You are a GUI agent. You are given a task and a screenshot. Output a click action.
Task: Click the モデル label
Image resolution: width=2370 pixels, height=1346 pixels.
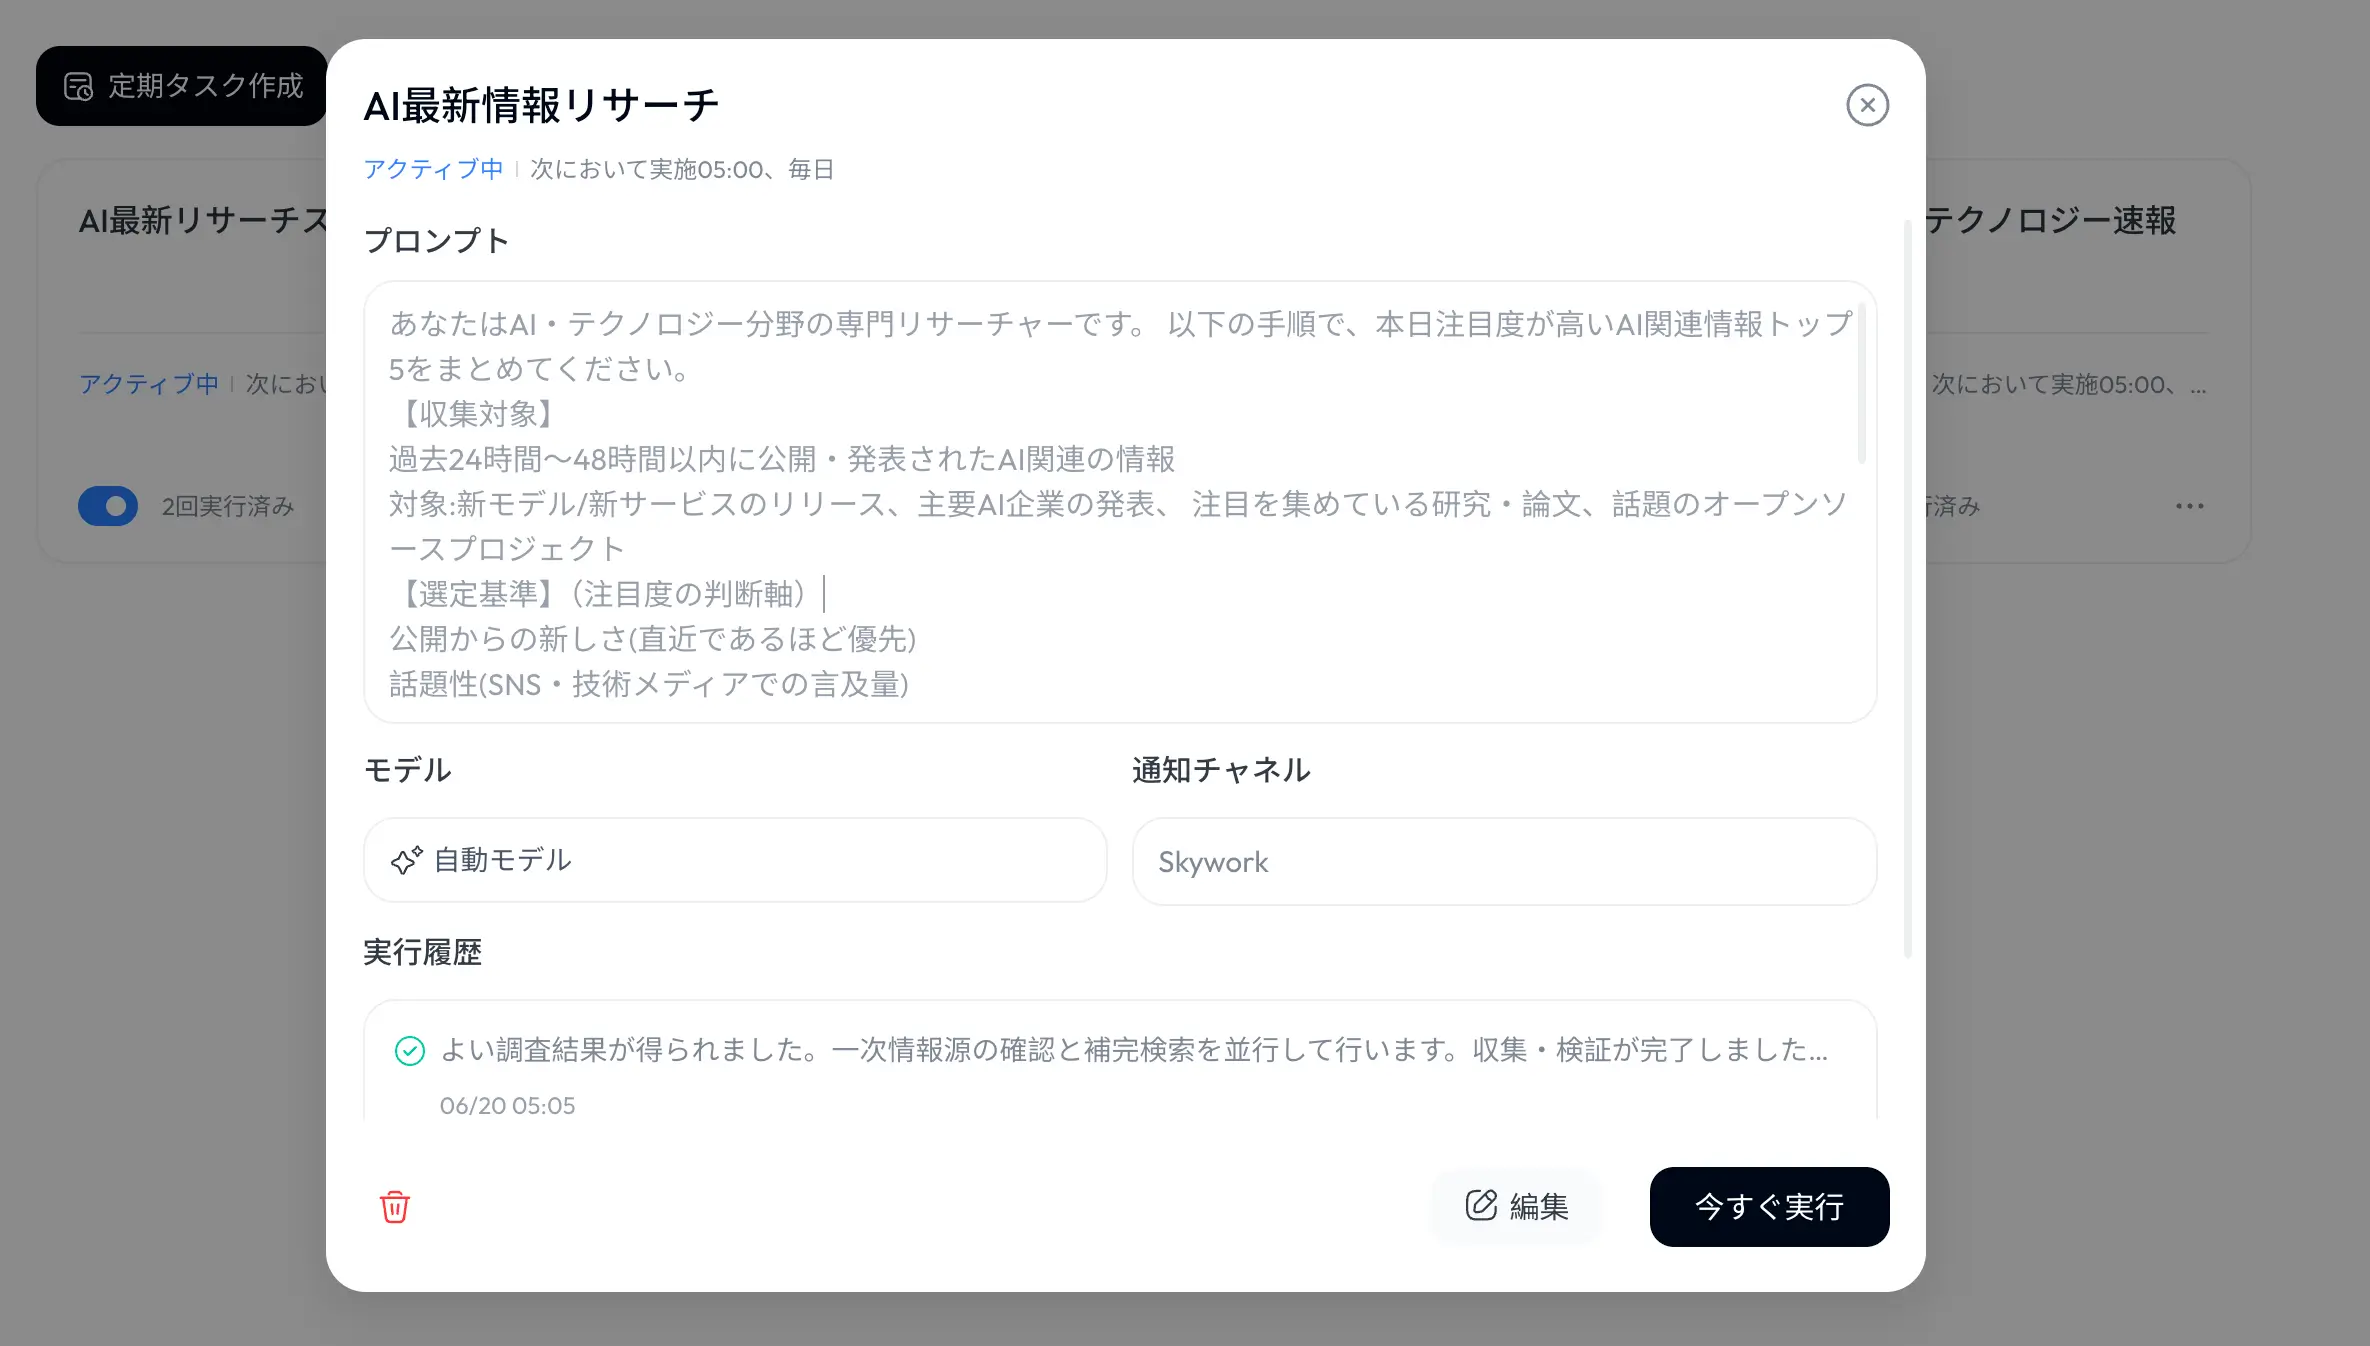click(x=408, y=770)
